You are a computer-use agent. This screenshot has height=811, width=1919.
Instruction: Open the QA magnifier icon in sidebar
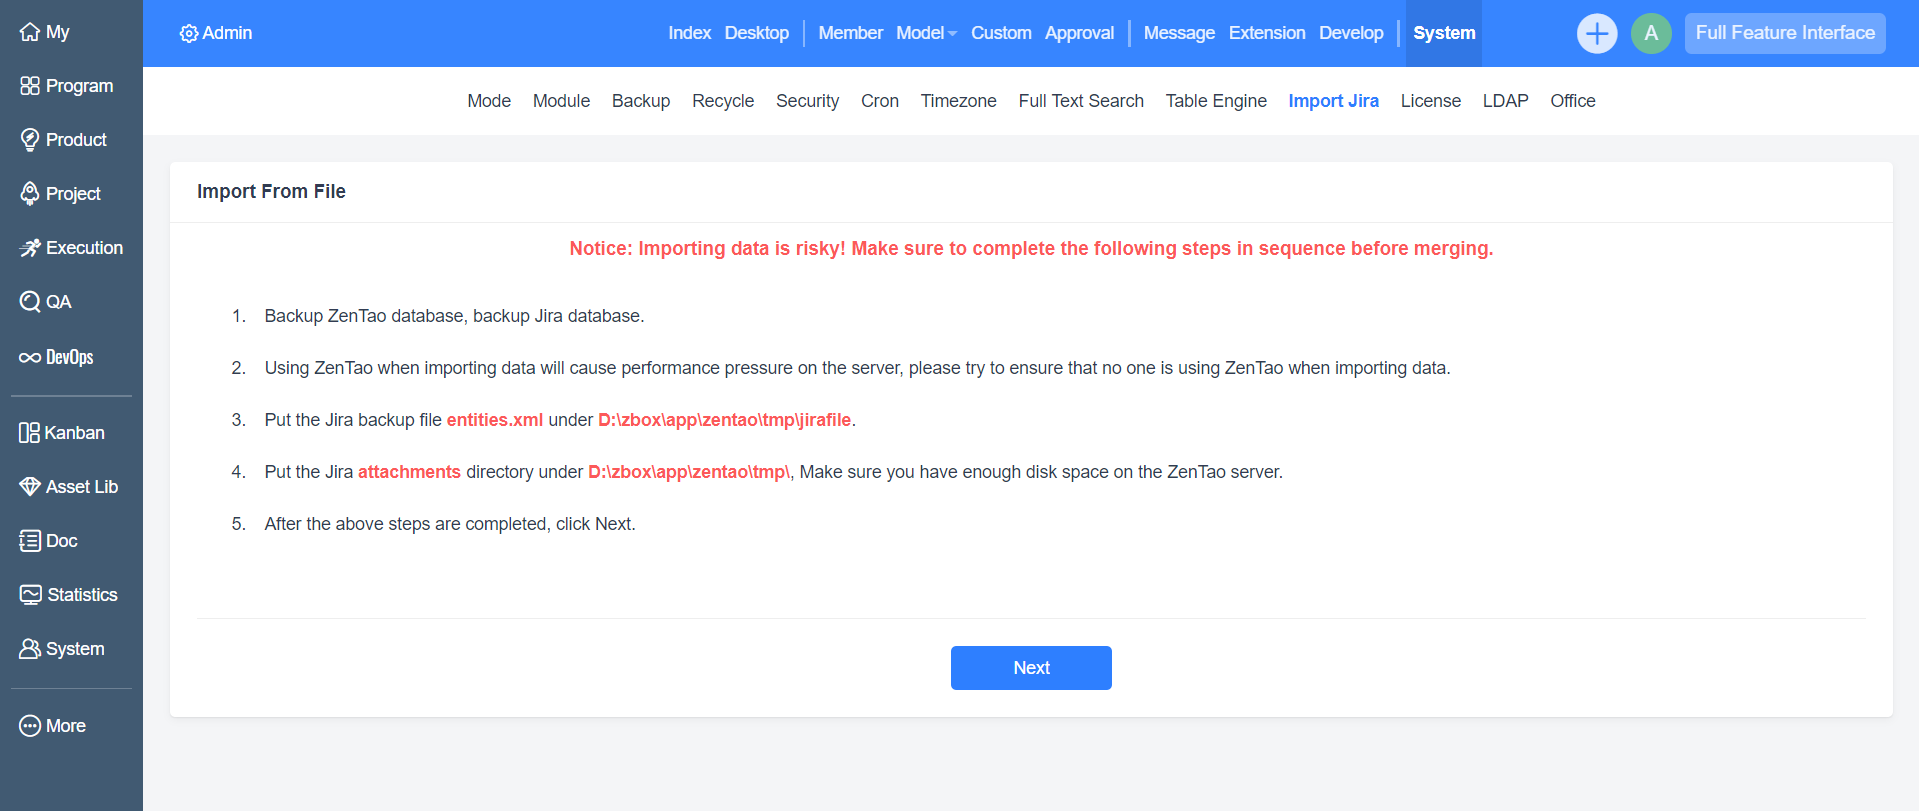pos(30,302)
